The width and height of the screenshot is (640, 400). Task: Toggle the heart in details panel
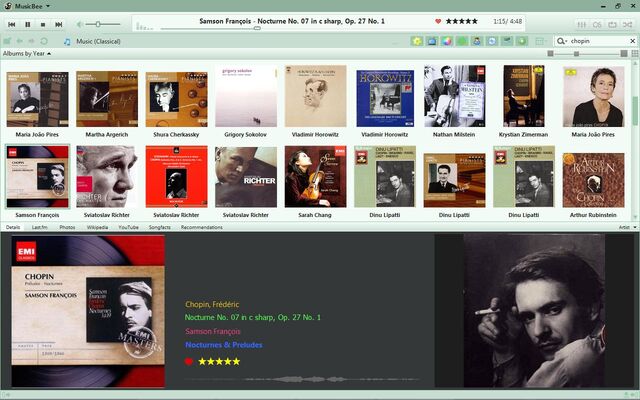click(189, 361)
